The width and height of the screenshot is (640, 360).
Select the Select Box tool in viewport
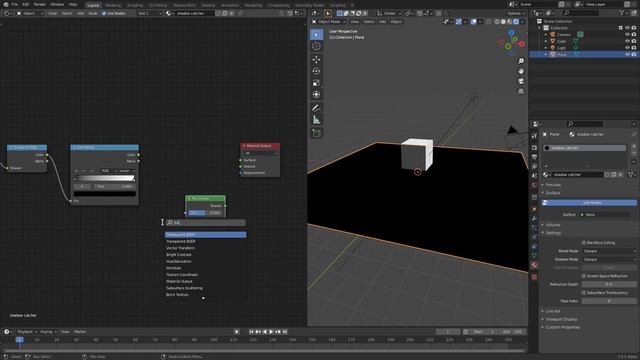coord(316,34)
